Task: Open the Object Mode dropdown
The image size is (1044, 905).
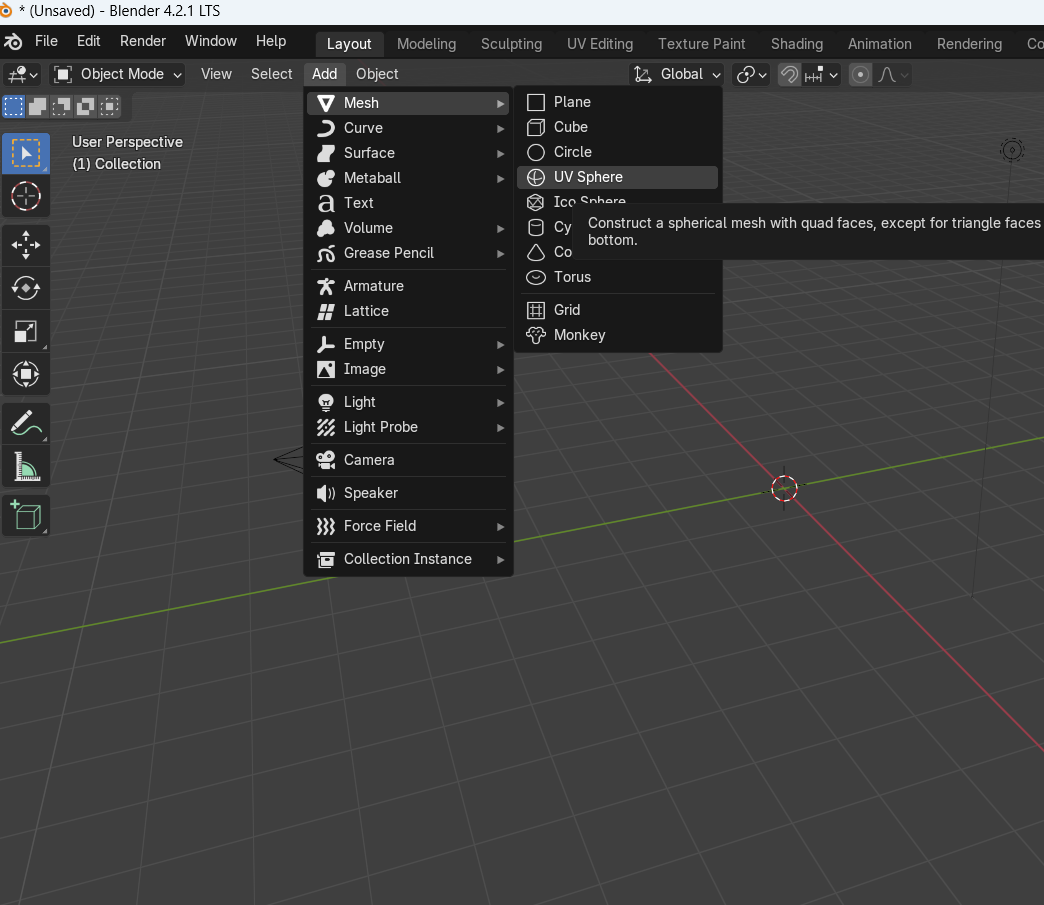Action: [117, 74]
